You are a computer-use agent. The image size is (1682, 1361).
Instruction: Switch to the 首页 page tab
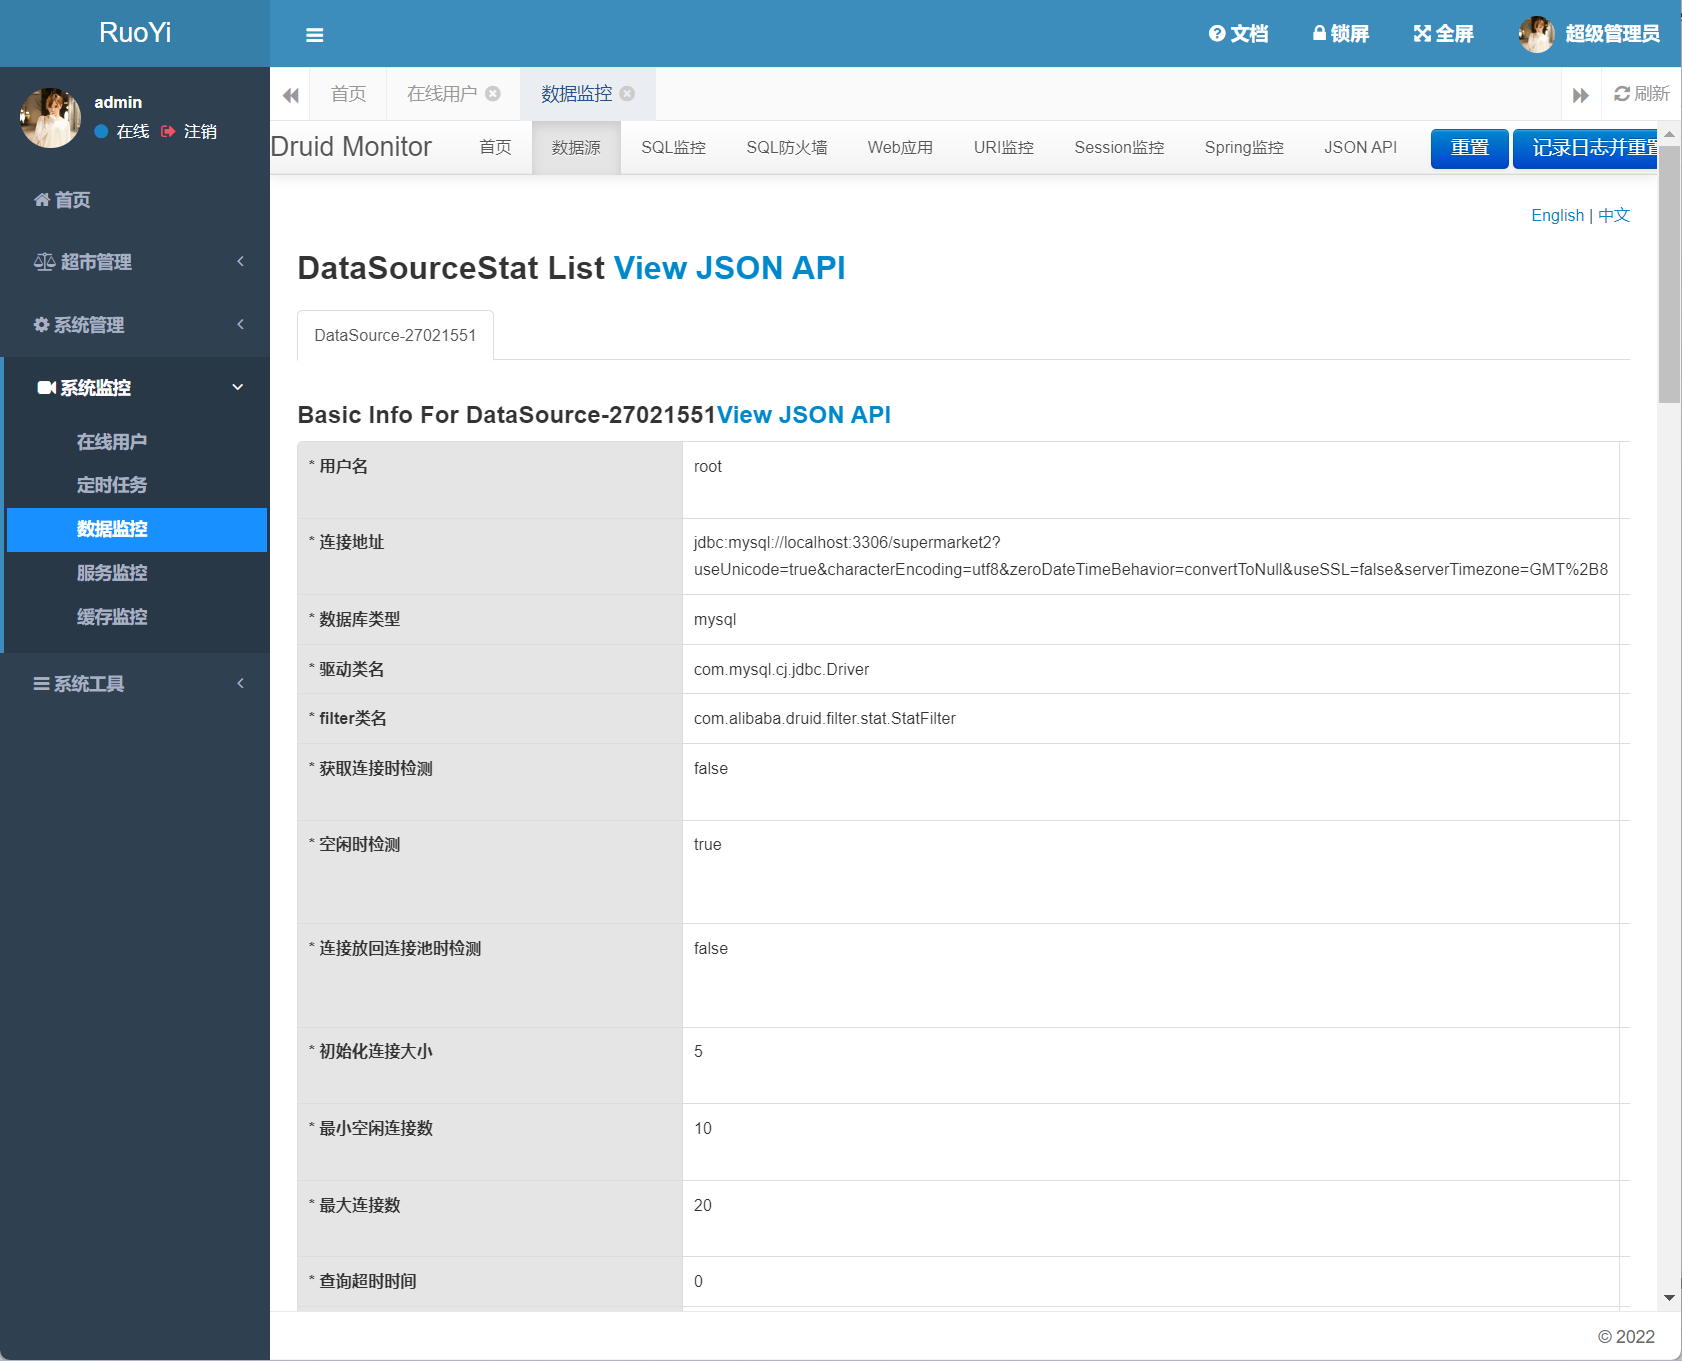(348, 94)
